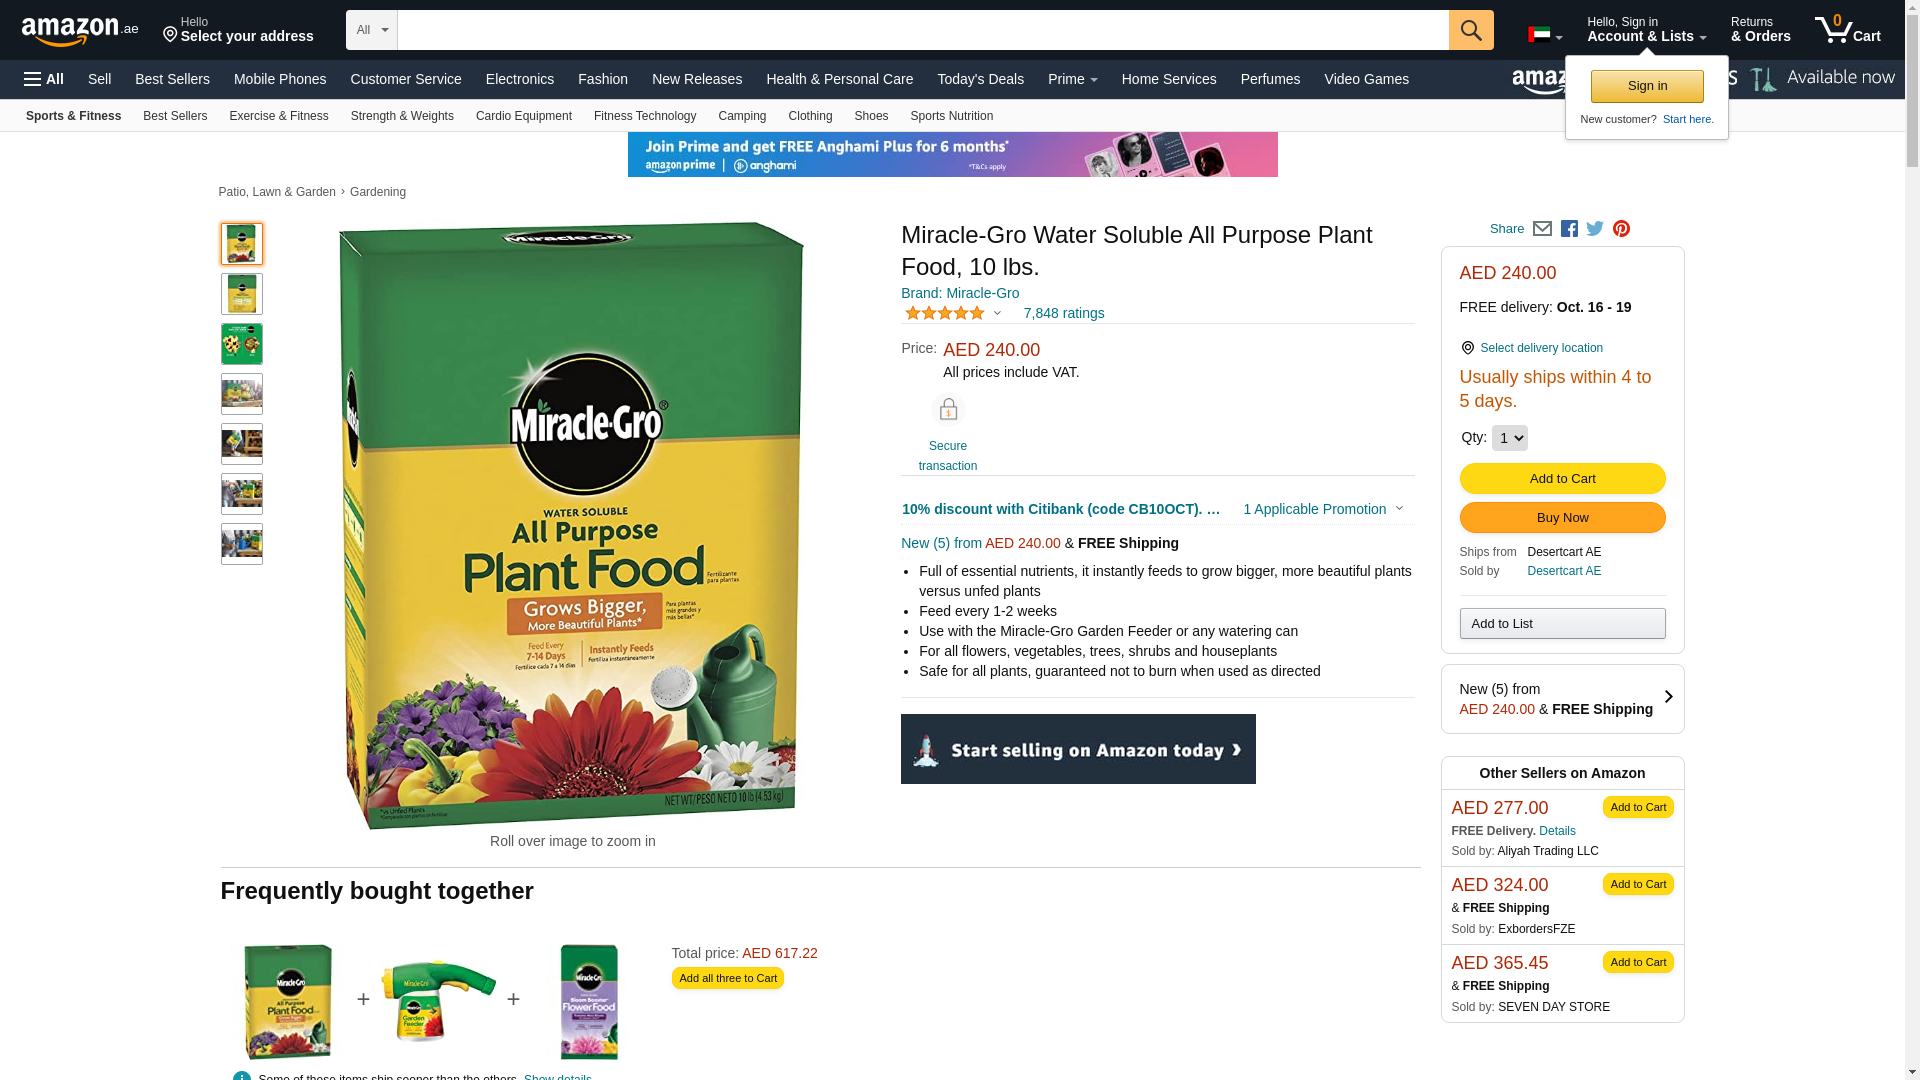
Task: Change quantity using Qty dropdown
Action: pyautogui.click(x=1509, y=438)
